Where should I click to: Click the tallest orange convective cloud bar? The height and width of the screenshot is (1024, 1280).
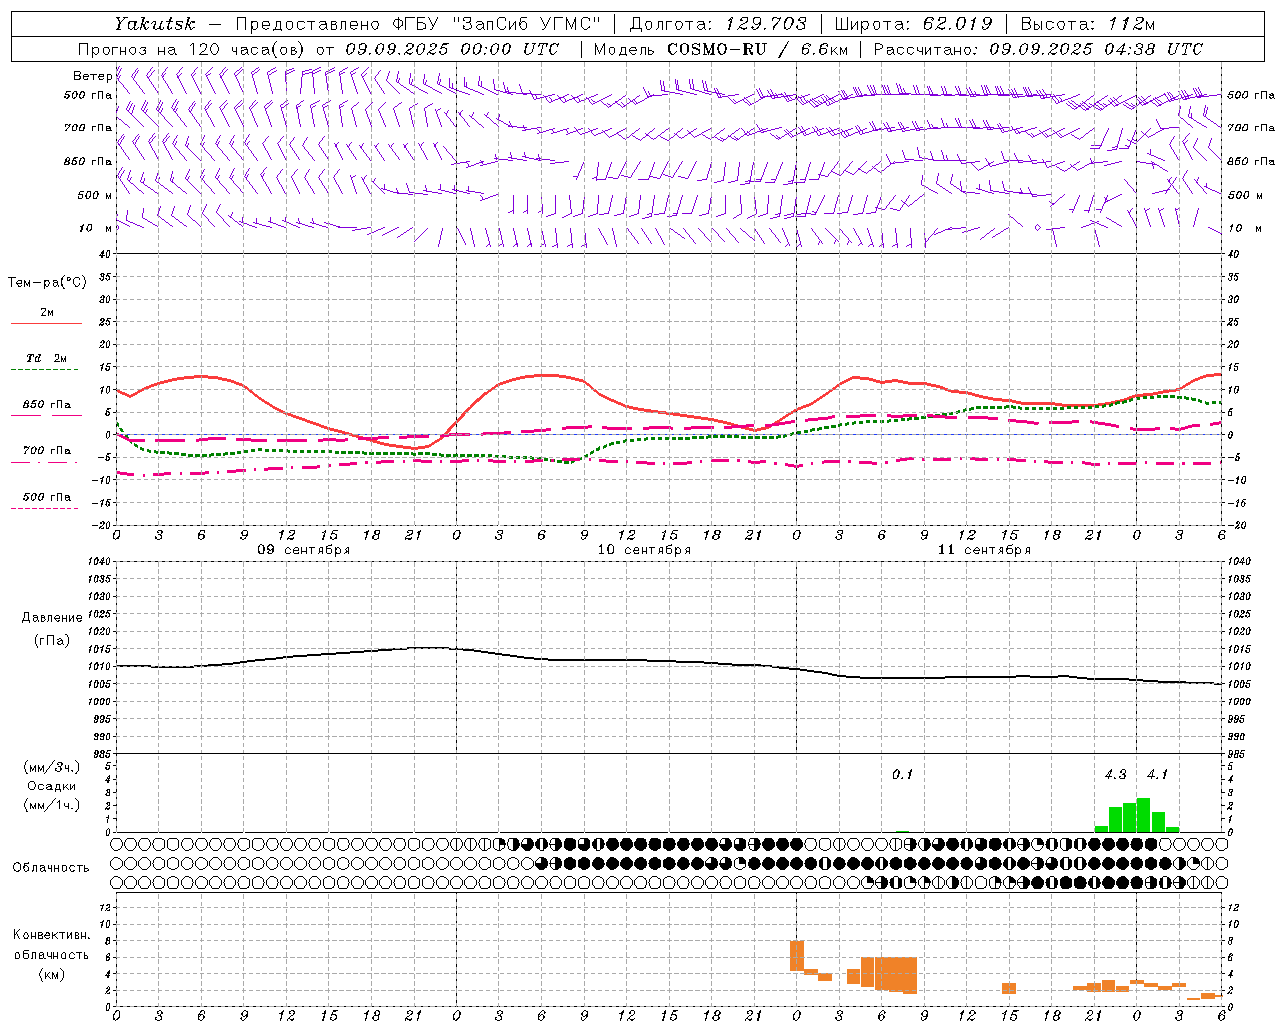[x=797, y=956]
